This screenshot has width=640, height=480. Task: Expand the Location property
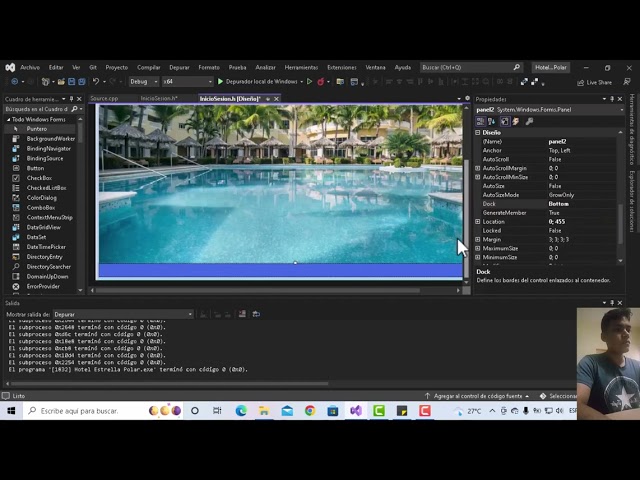point(478,222)
